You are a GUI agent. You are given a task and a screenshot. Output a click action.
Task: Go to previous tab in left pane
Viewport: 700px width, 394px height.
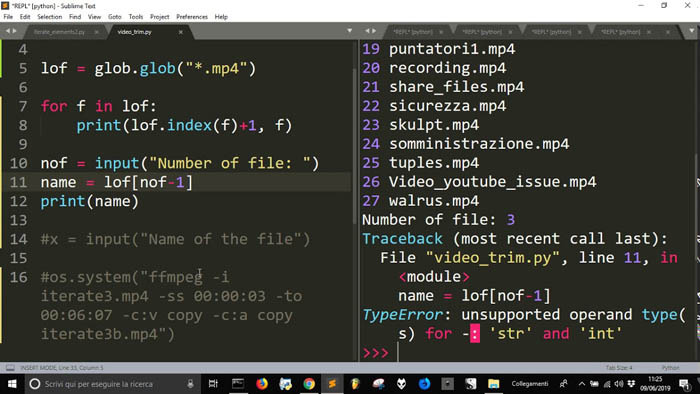click(x=8, y=31)
